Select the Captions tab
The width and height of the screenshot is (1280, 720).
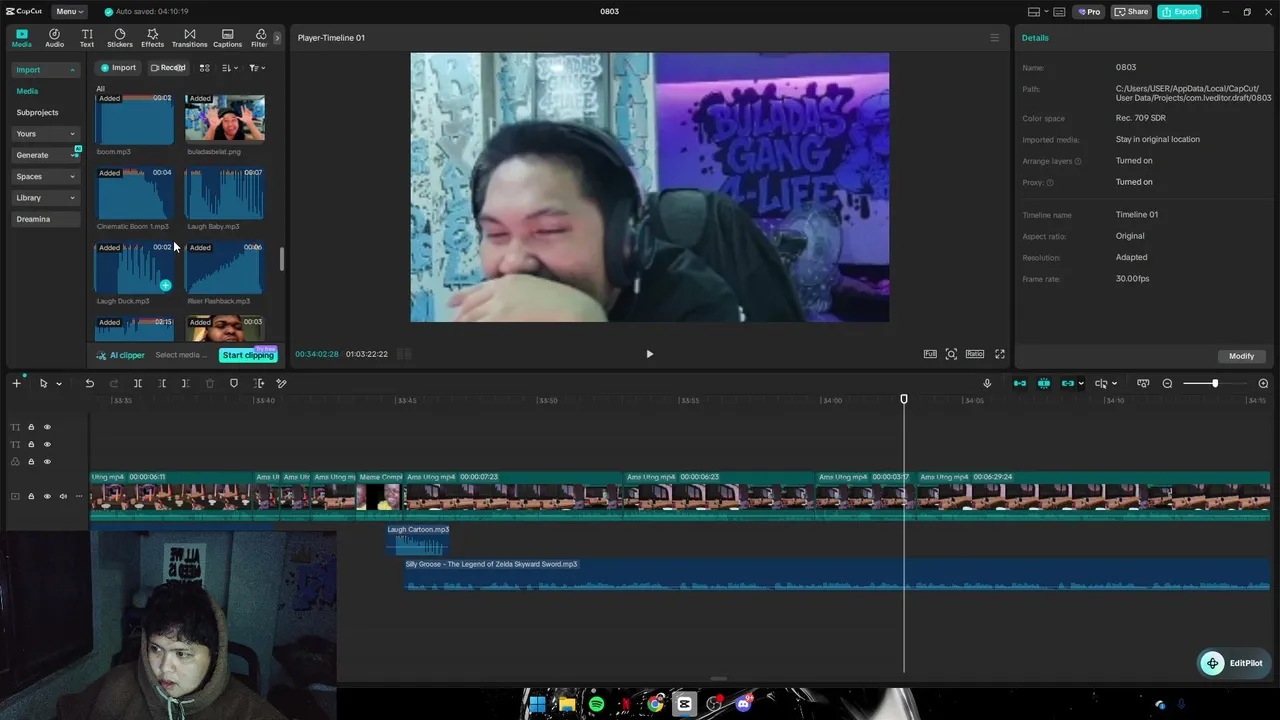(227, 38)
